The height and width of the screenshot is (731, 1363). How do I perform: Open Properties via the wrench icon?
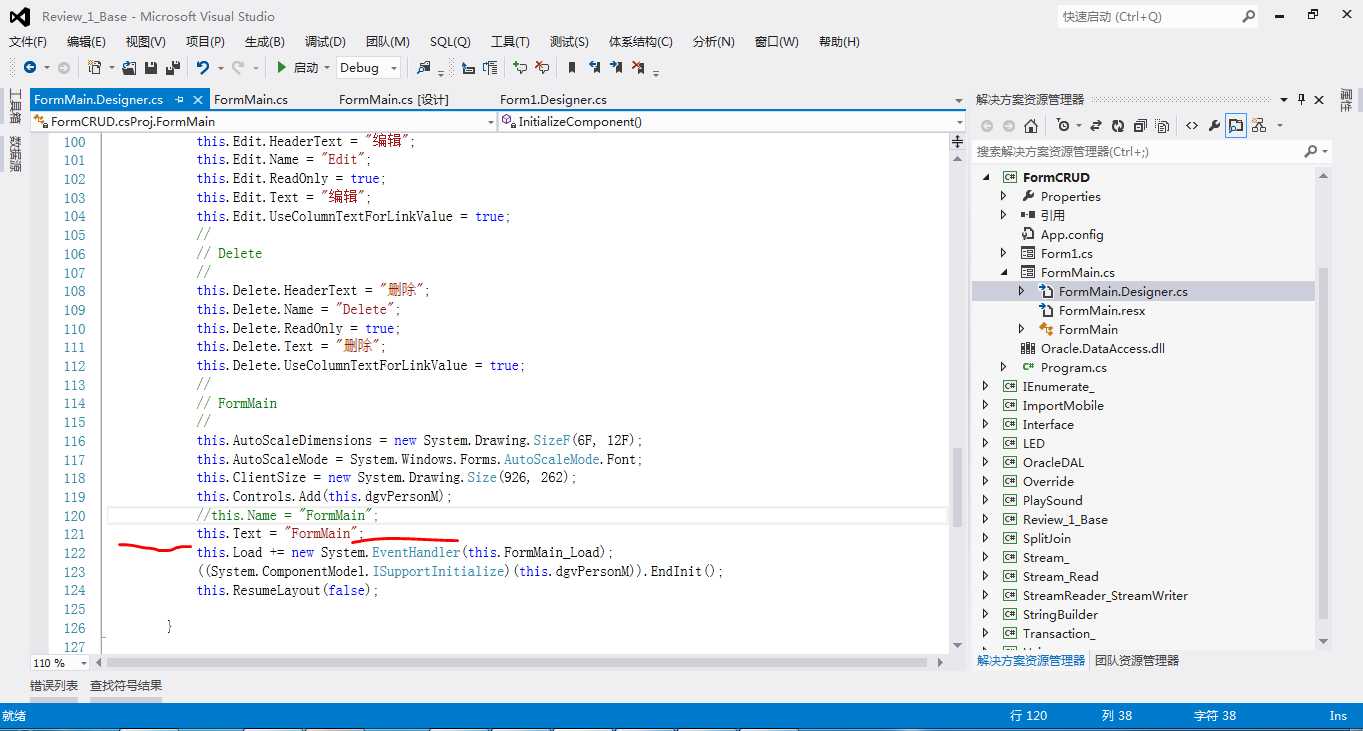coord(1214,126)
